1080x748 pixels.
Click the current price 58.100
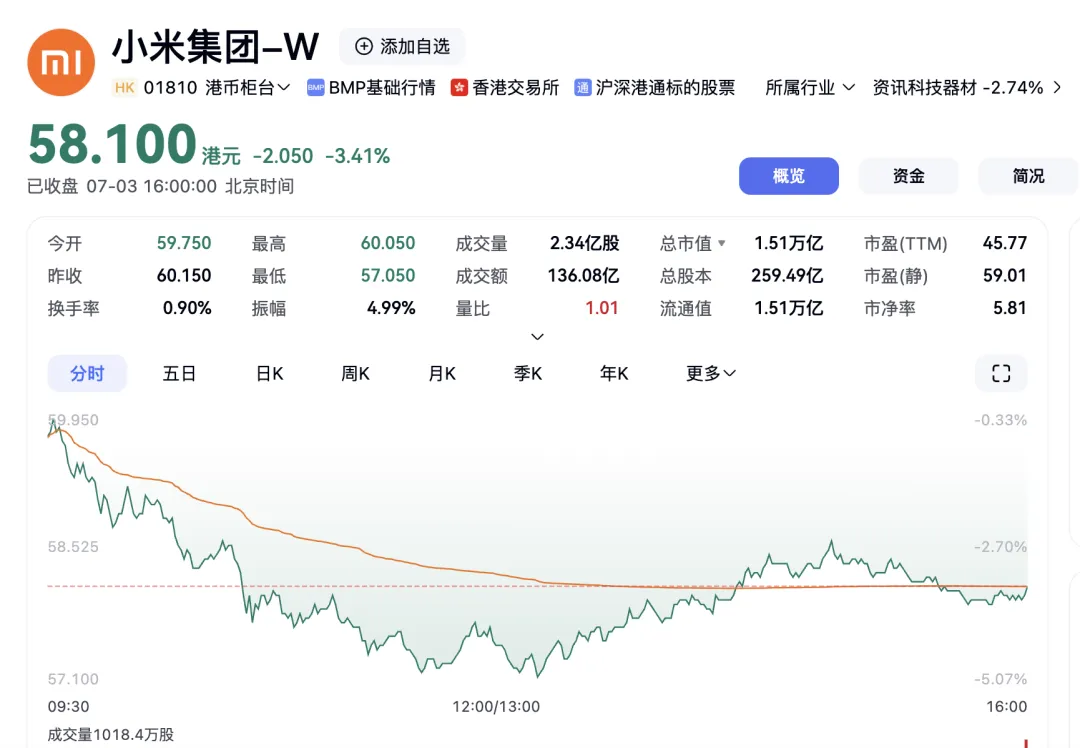pyautogui.click(x=113, y=144)
